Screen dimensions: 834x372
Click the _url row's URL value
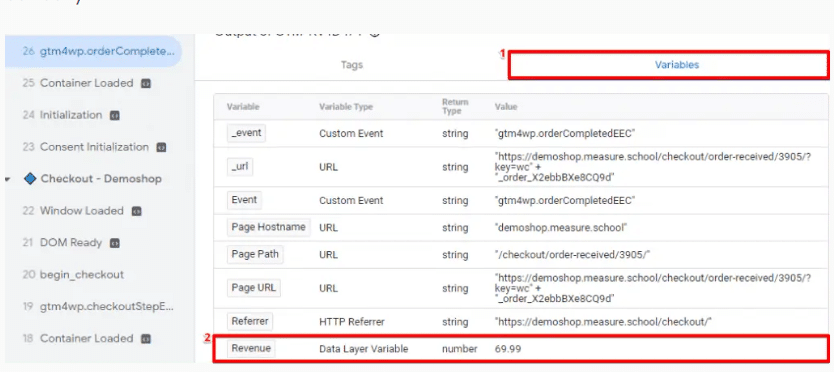tap(653, 167)
